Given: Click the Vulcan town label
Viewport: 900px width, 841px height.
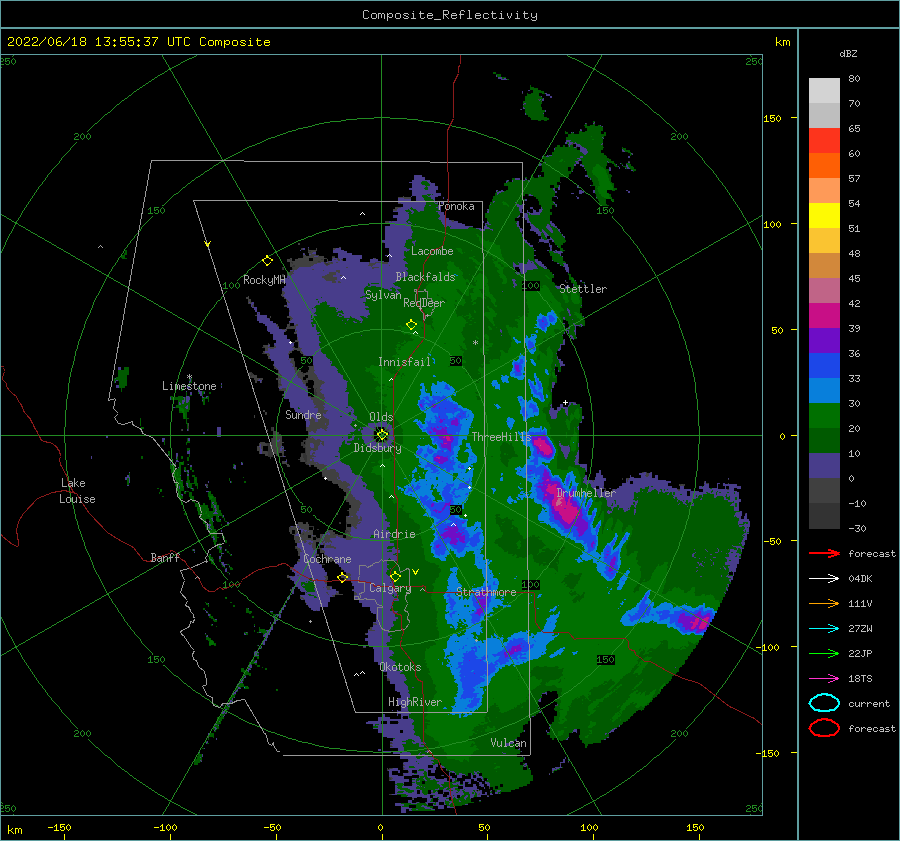Looking at the screenshot, I should tap(508, 743).
